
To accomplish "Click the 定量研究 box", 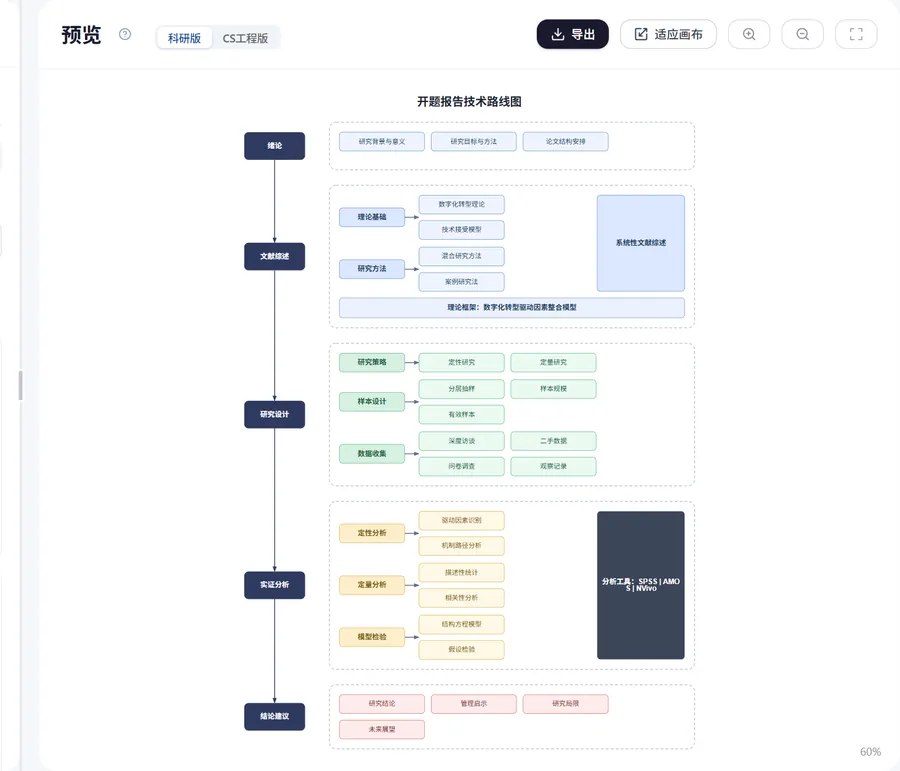I will coord(553,362).
